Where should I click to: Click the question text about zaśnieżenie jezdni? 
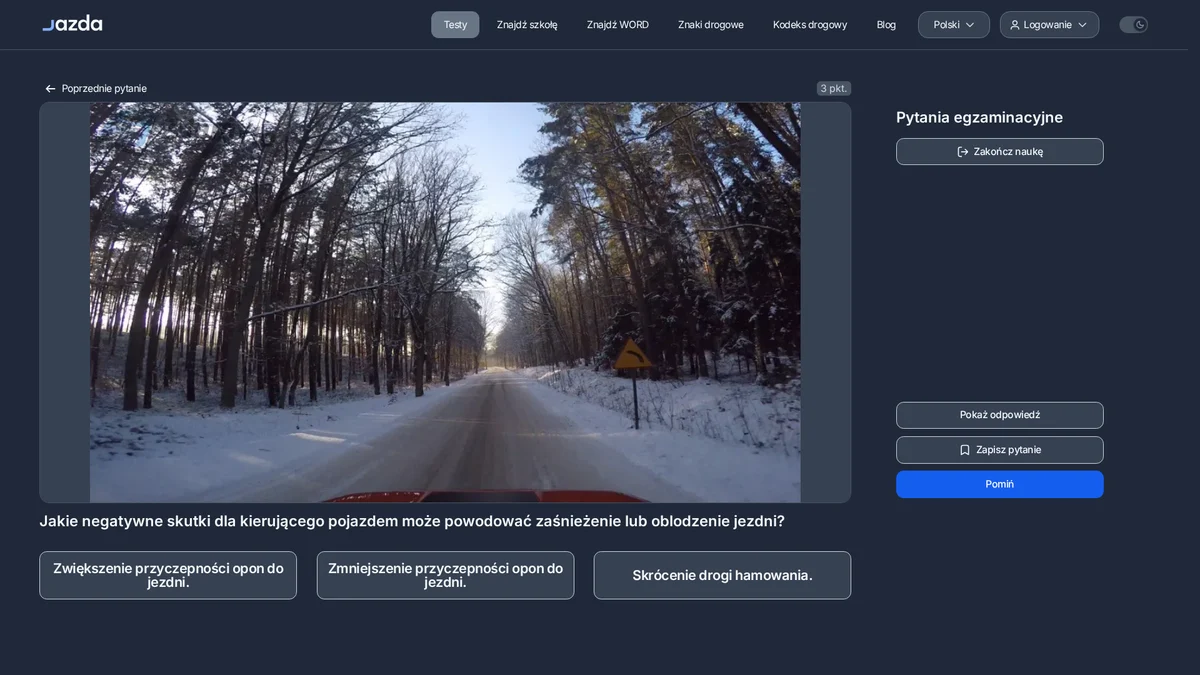pyautogui.click(x=412, y=521)
